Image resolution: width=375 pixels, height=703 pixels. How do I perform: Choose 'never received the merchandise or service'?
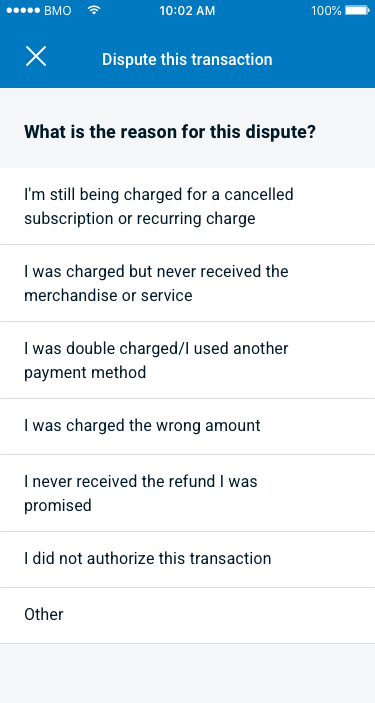coord(188,283)
